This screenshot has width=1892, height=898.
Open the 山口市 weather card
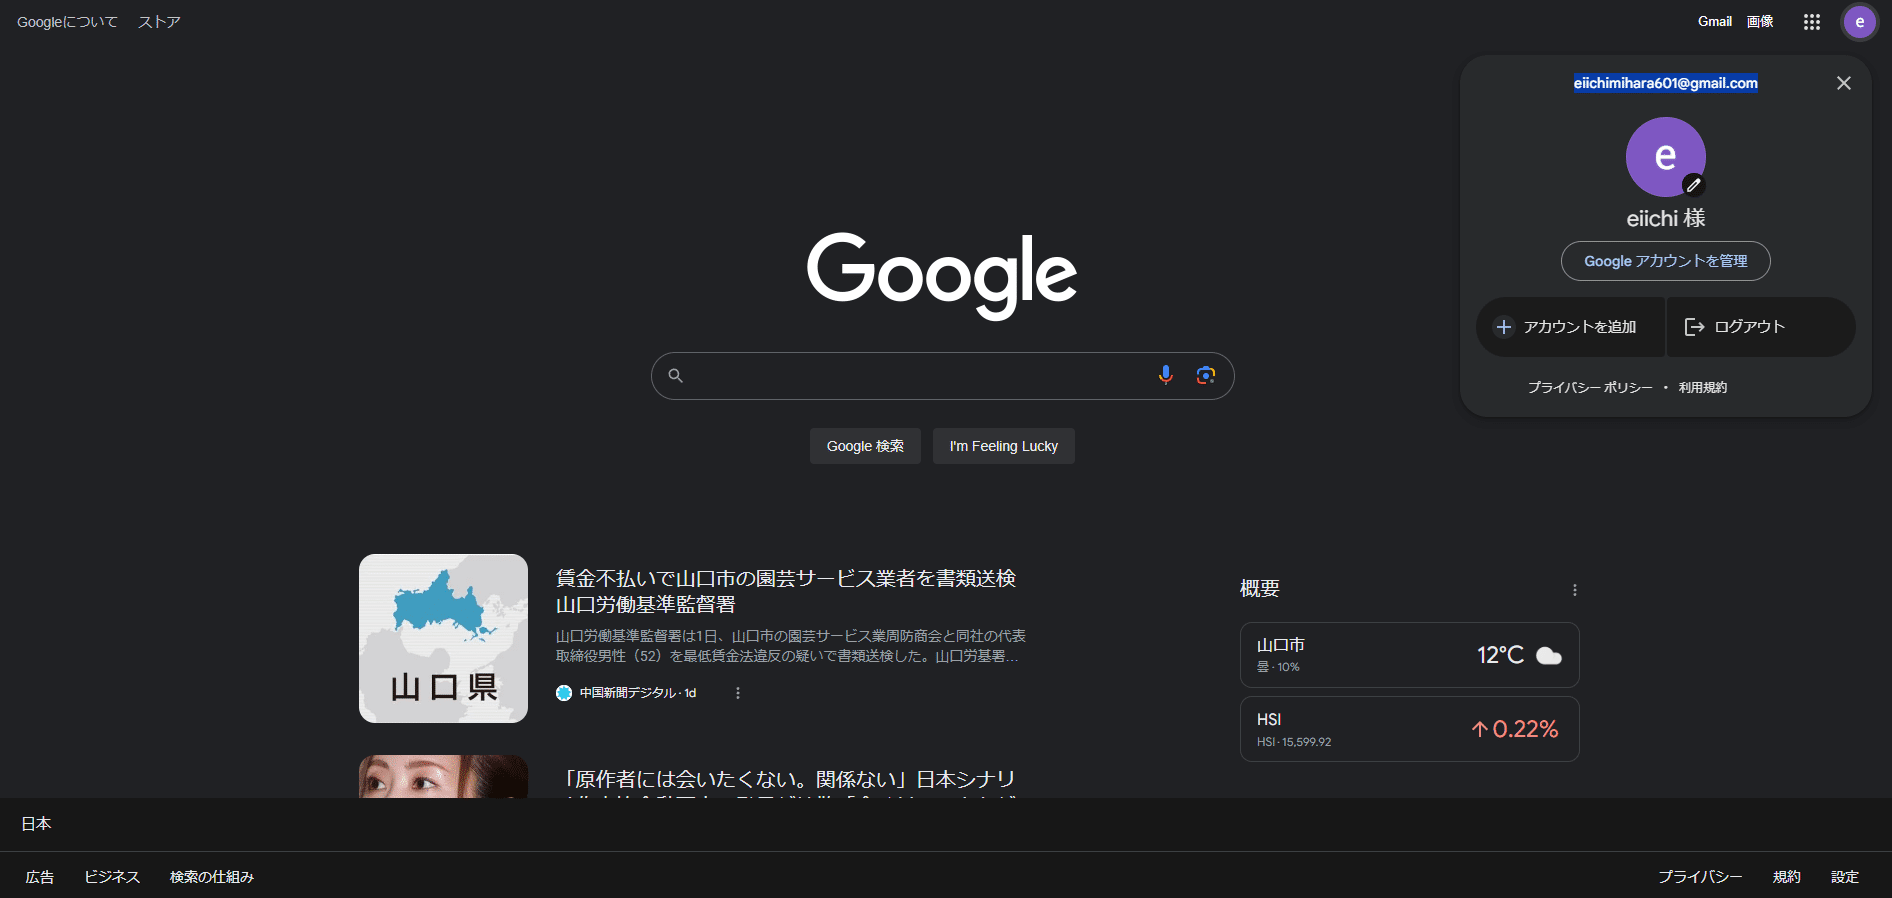[1410, 655]
